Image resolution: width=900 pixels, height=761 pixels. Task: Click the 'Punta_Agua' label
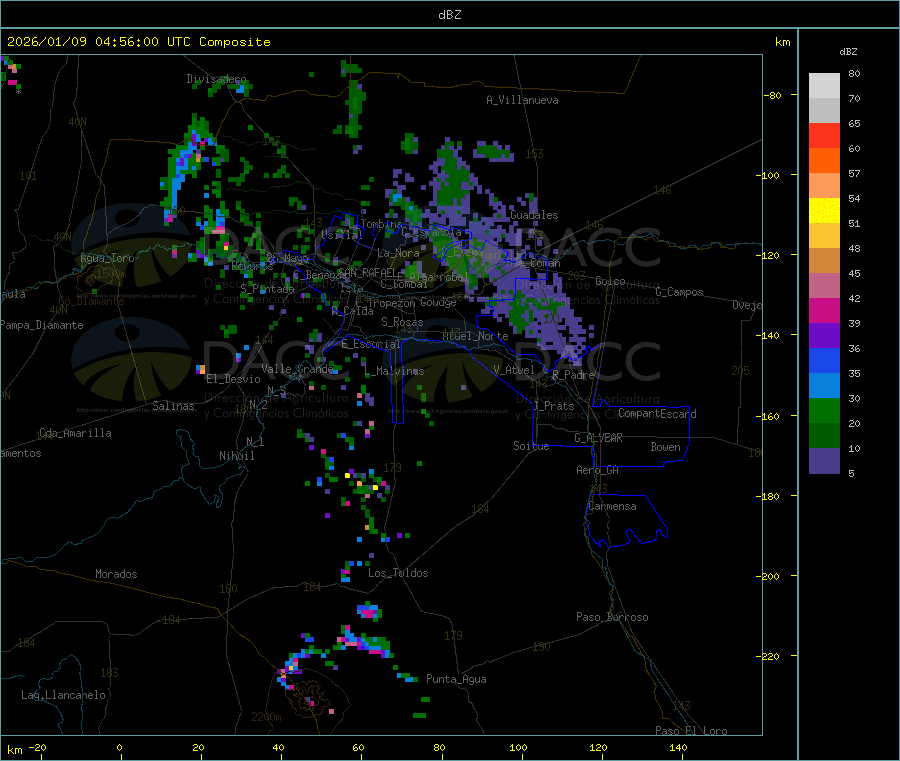(x=456, y=679)
